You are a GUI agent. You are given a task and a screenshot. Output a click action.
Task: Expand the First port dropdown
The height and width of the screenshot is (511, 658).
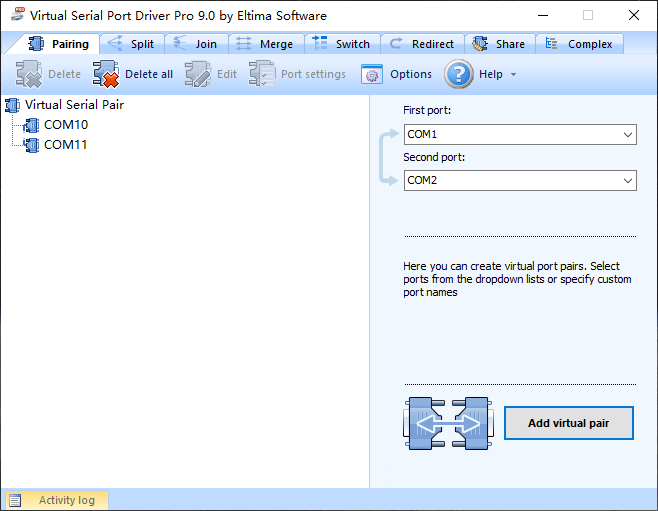tap(627, 134)
